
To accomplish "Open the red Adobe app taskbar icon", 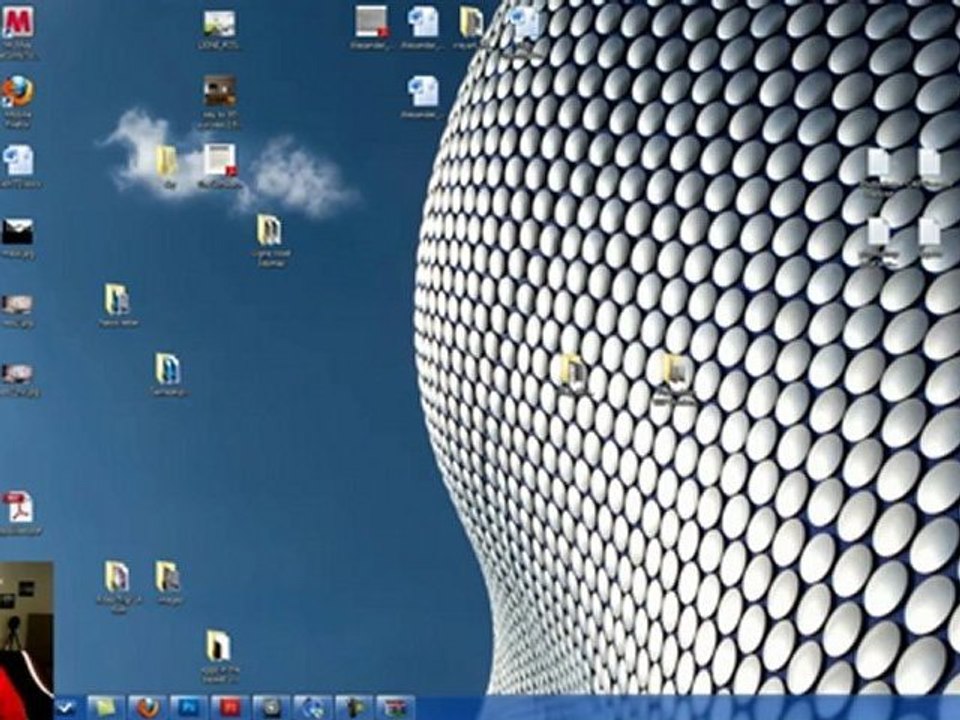I will pyautogui.click(x=230, y=708).
